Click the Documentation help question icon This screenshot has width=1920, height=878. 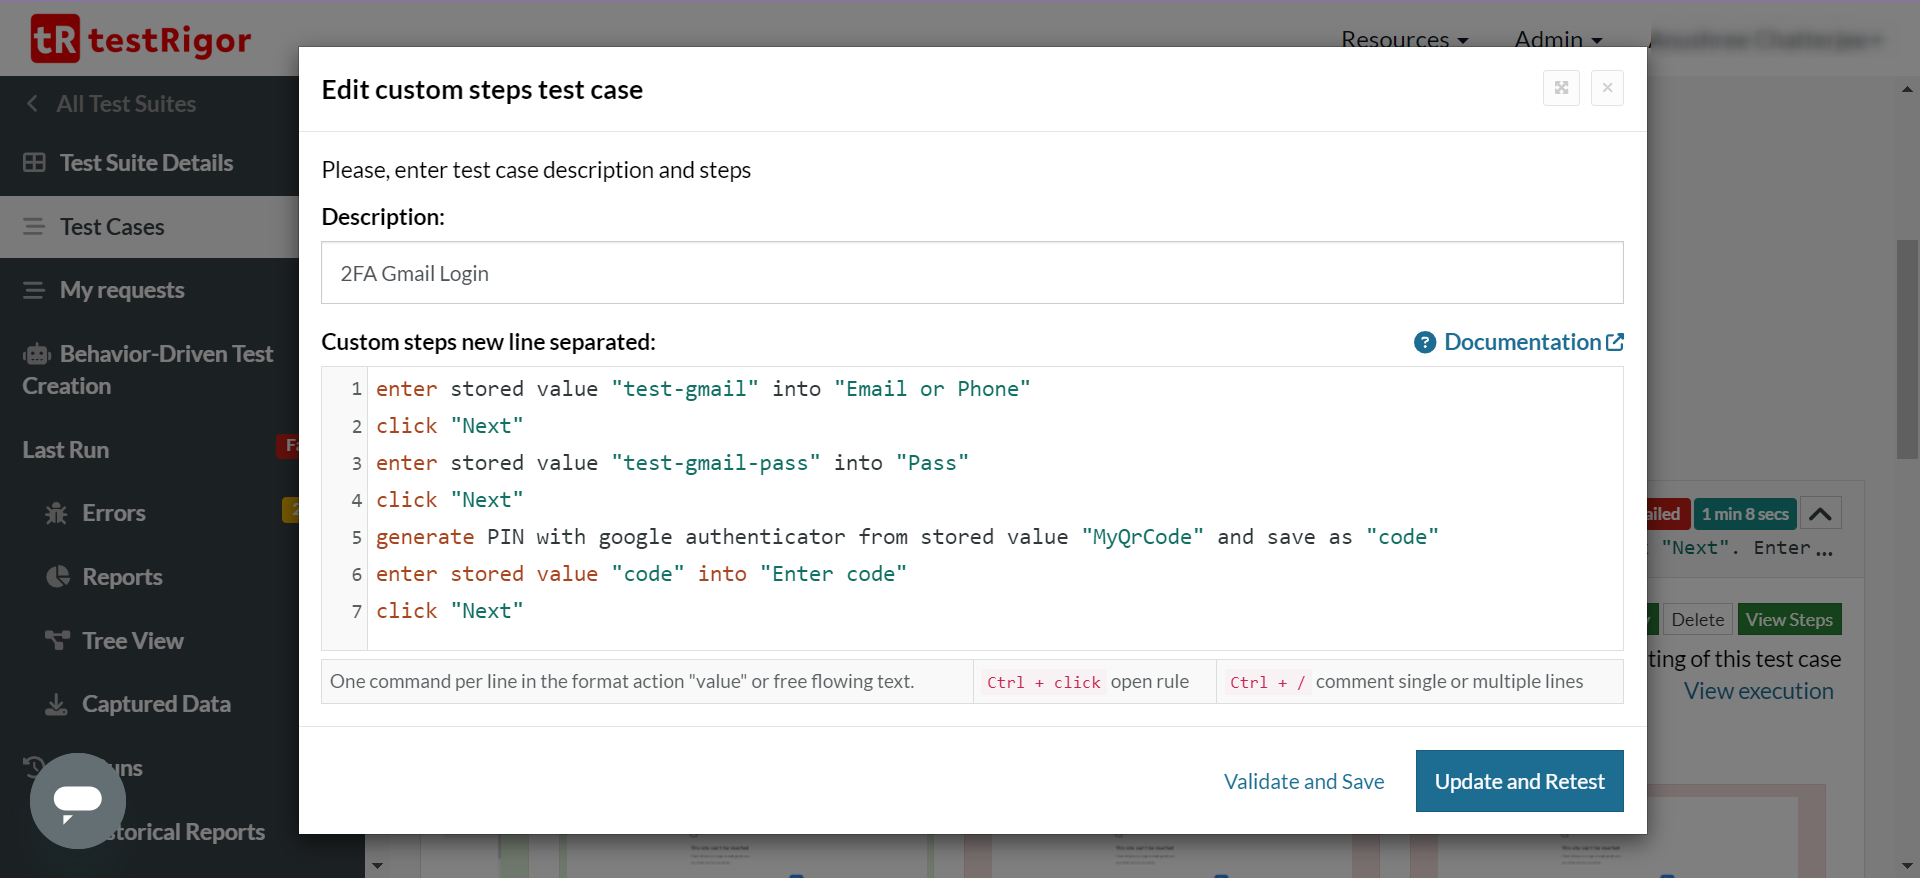(1425, 343)
